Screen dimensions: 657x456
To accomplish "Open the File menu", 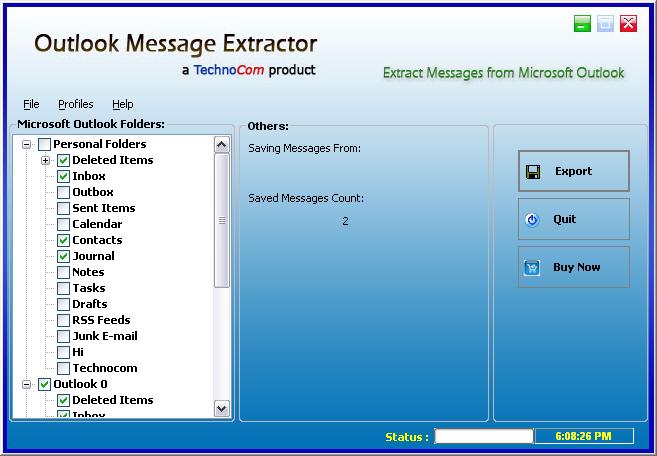I will [x=31, y=104].
